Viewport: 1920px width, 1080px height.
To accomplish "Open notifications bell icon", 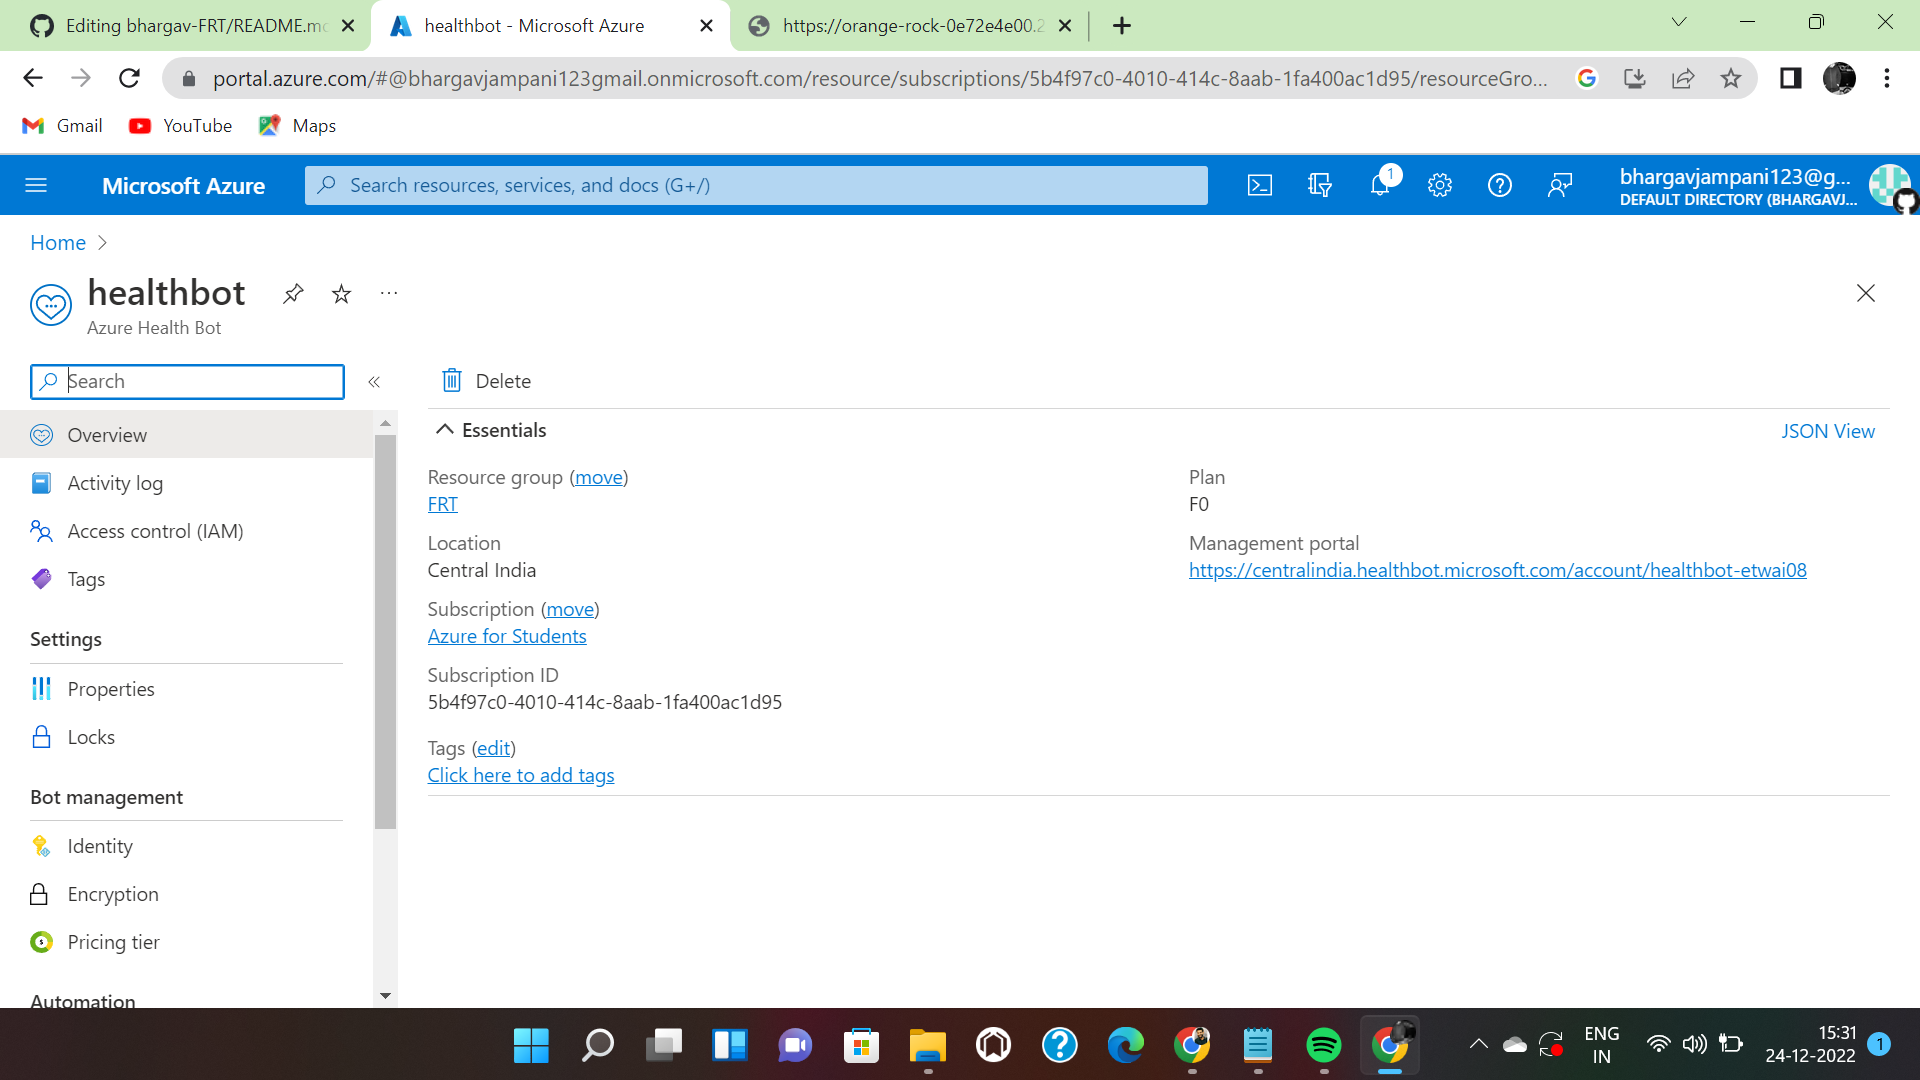I will coord(1380,185).
